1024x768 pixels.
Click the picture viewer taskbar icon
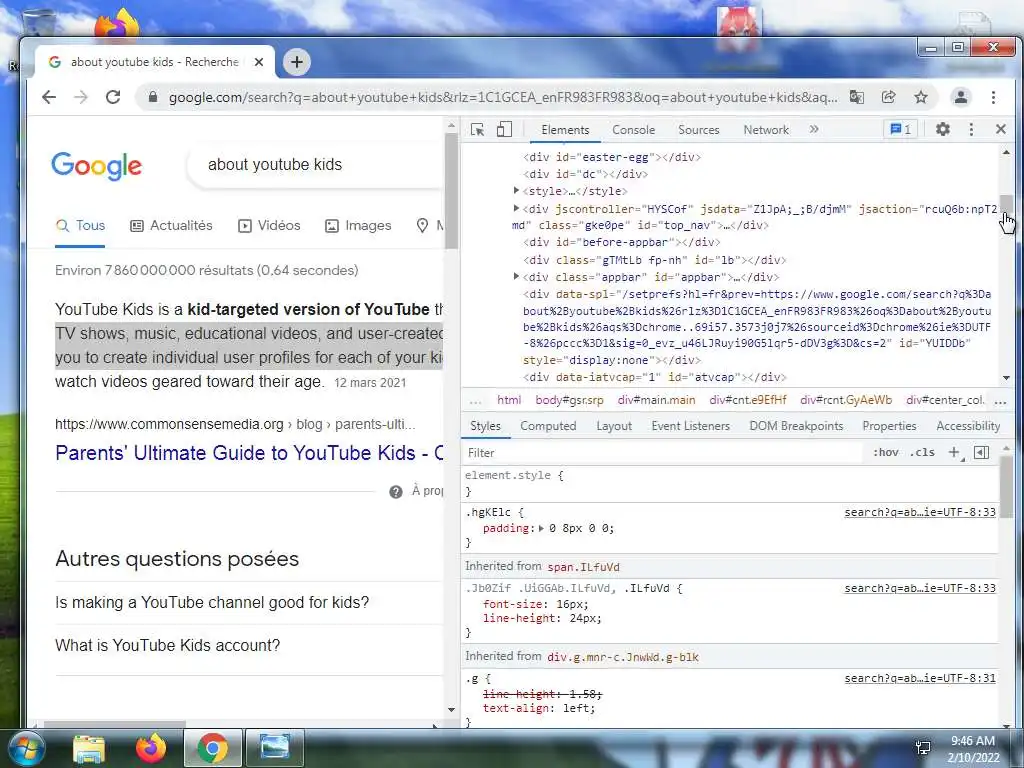click(274, 748)
